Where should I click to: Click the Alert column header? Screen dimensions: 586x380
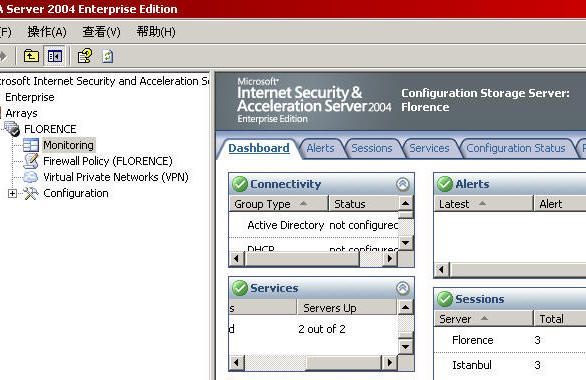pyautogui.click(x=560, y=204)
